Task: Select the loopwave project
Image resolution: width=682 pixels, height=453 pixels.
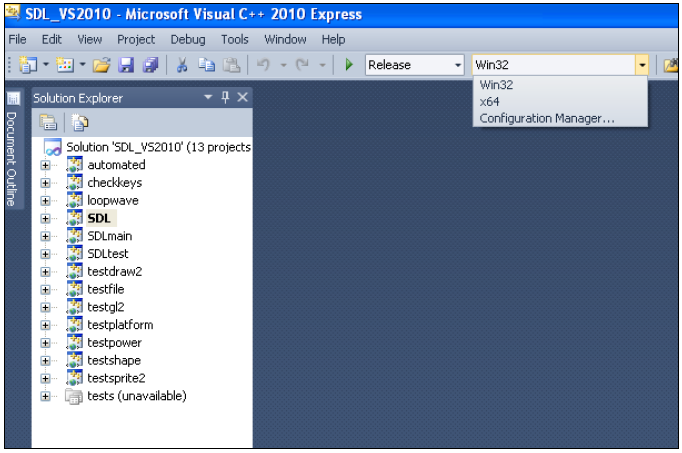Action: pyautogui.click(x=113, y=201)
